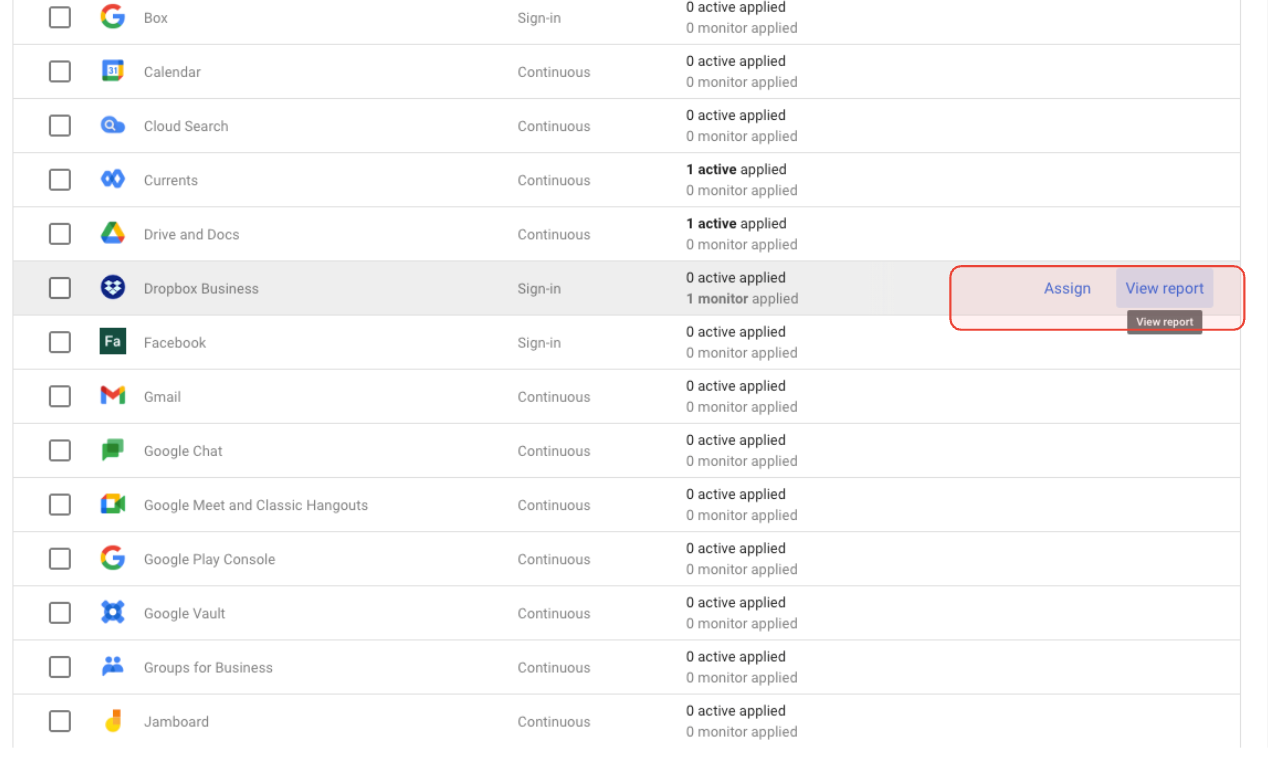This screenshot has height=762, width=1268.
Task: Click the Currents app icon
Action: click(113, 180)
